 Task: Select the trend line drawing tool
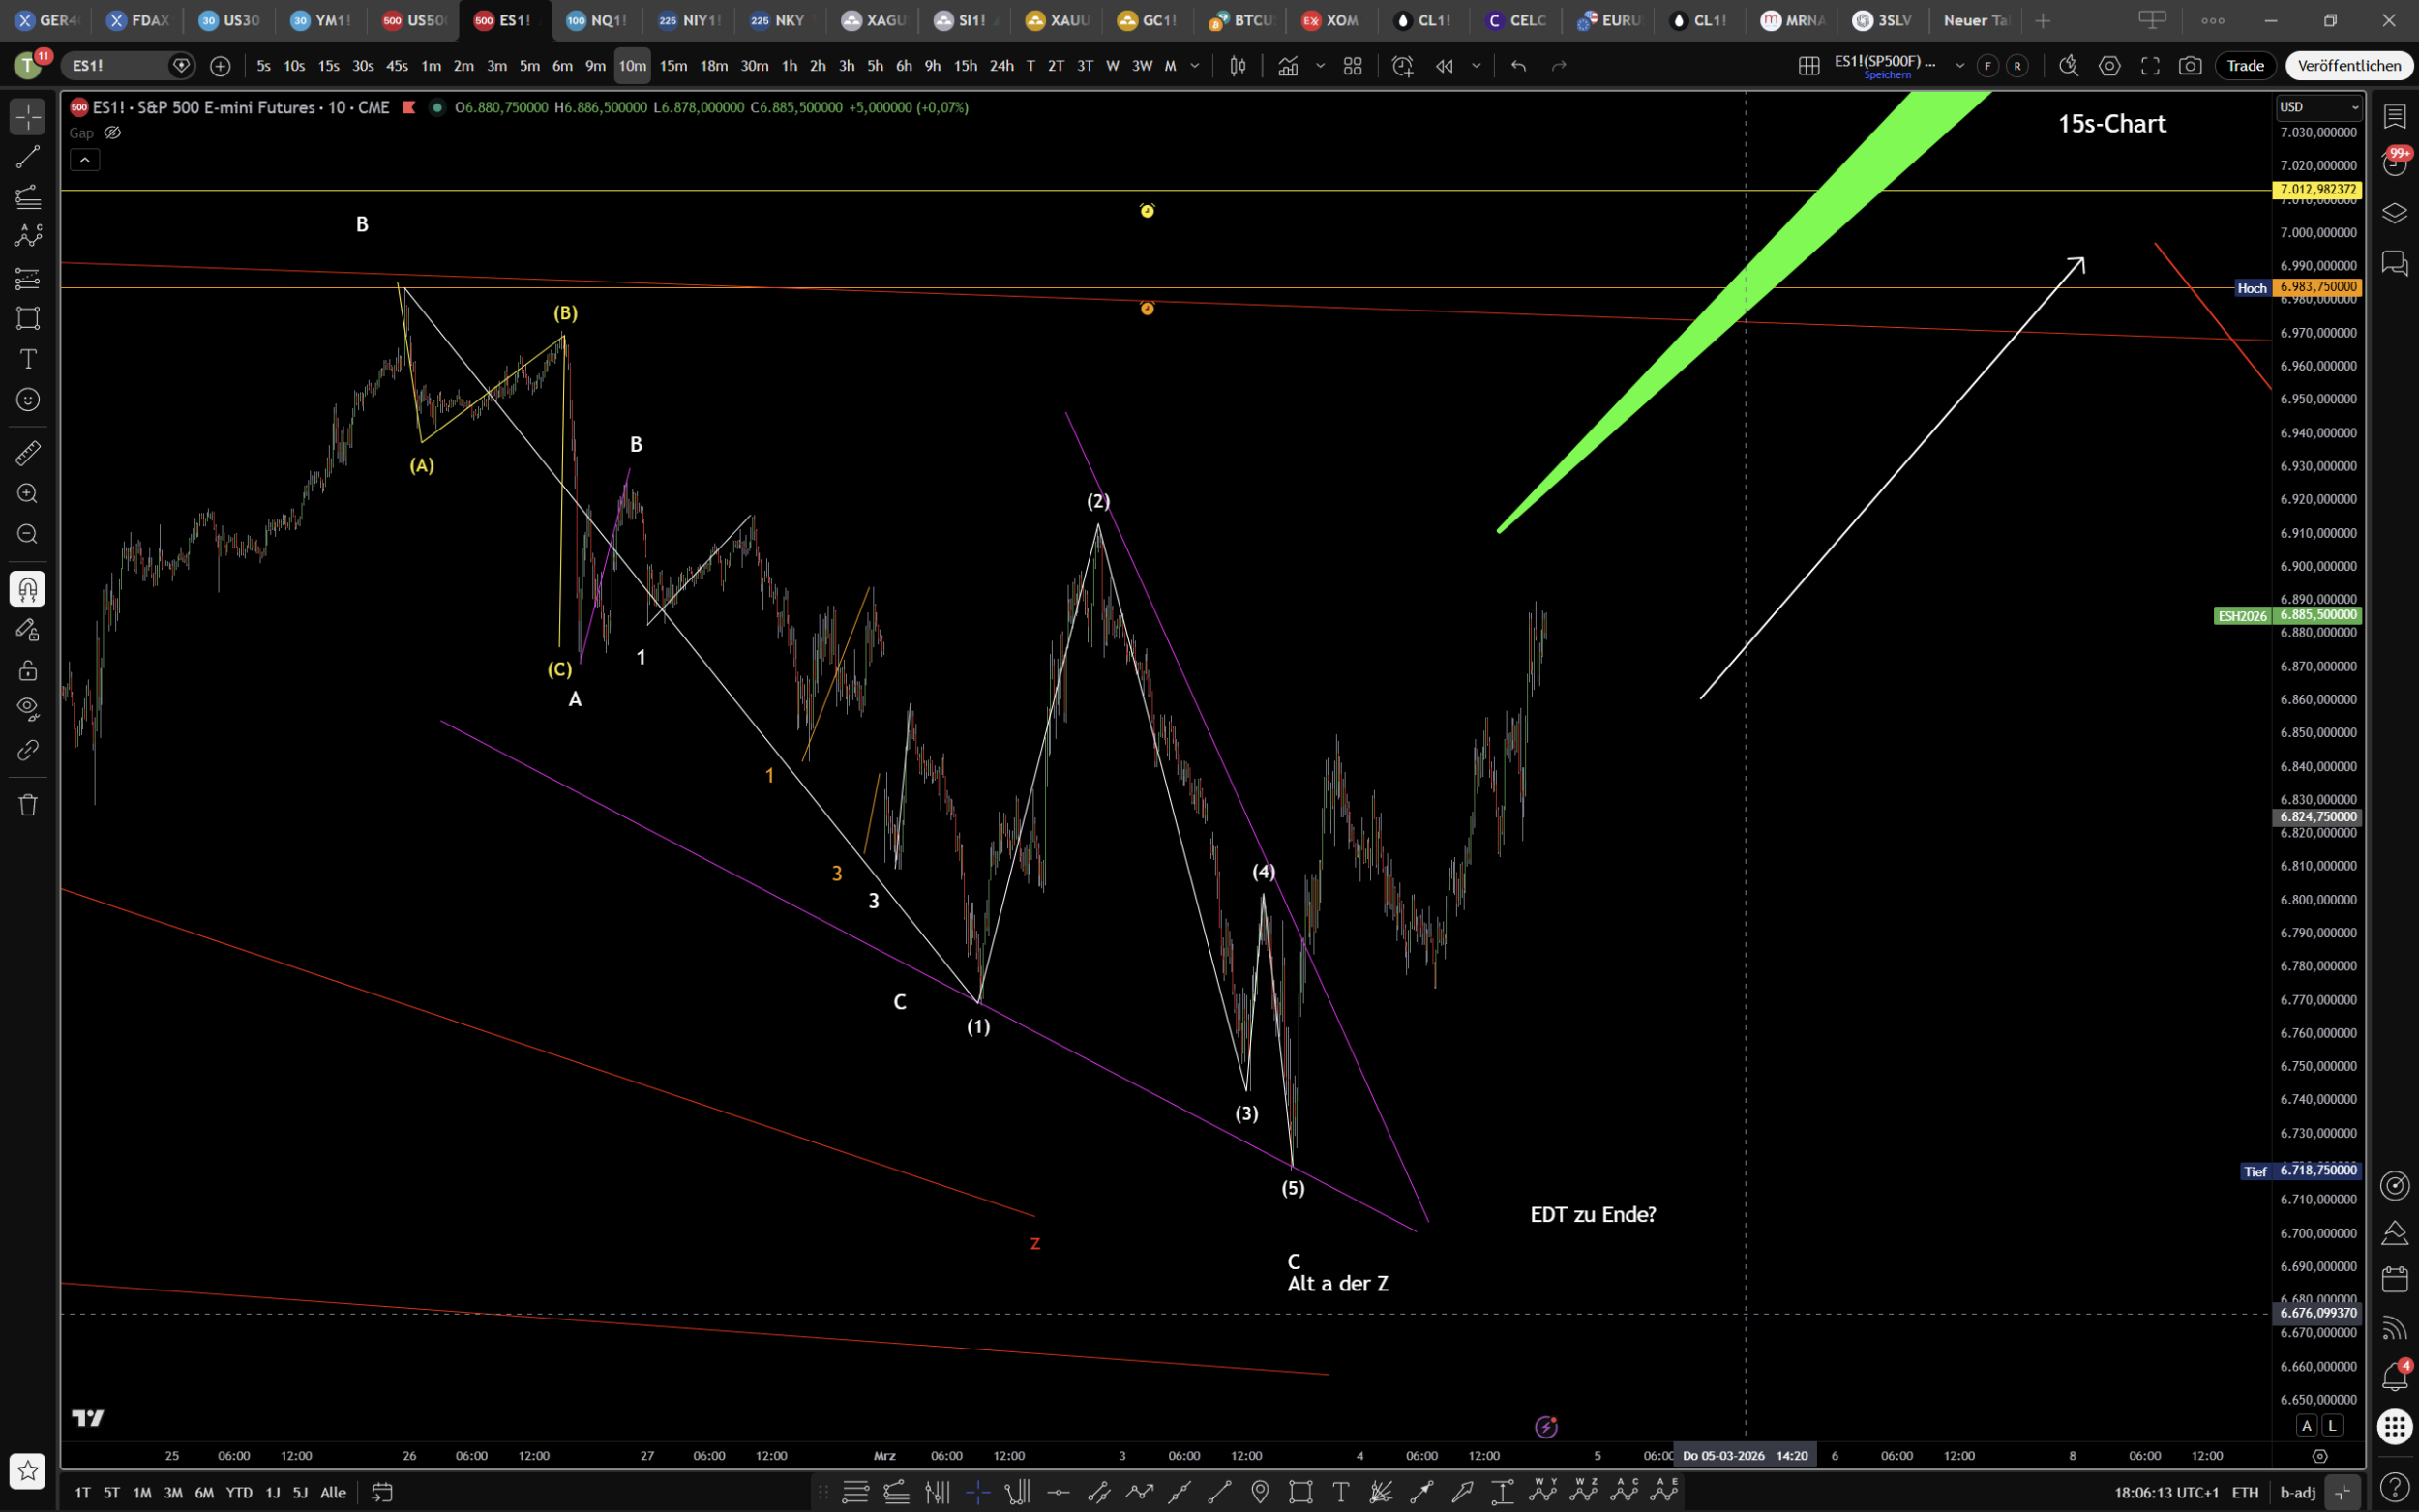click(x=27, y=157)
